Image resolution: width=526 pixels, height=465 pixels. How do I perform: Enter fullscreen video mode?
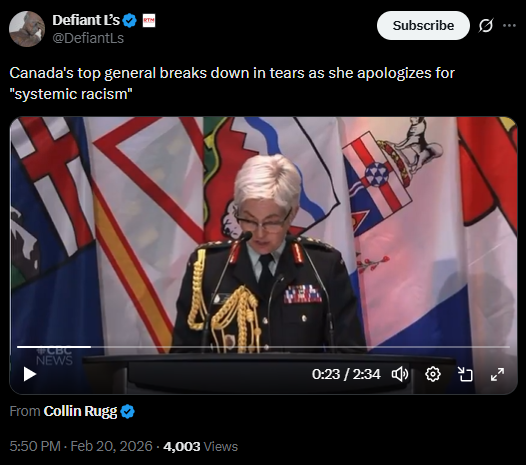[497, 374]
